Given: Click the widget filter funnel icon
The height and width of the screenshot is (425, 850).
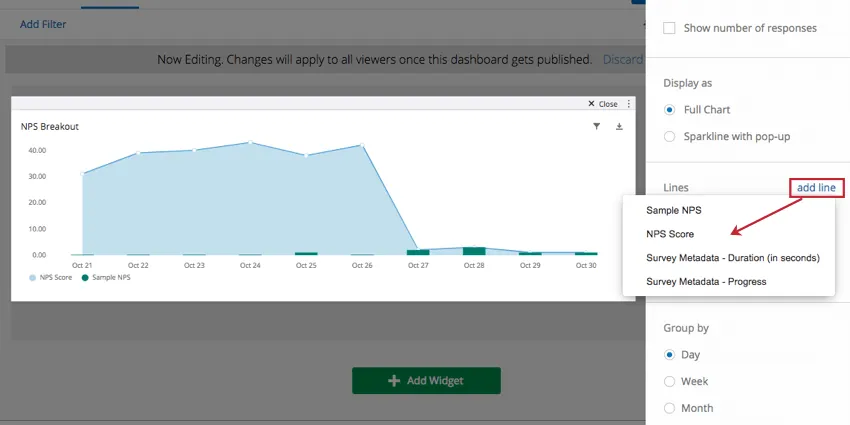Looking at the screenshot, I should pyautogui.click(x=596, y=126).
